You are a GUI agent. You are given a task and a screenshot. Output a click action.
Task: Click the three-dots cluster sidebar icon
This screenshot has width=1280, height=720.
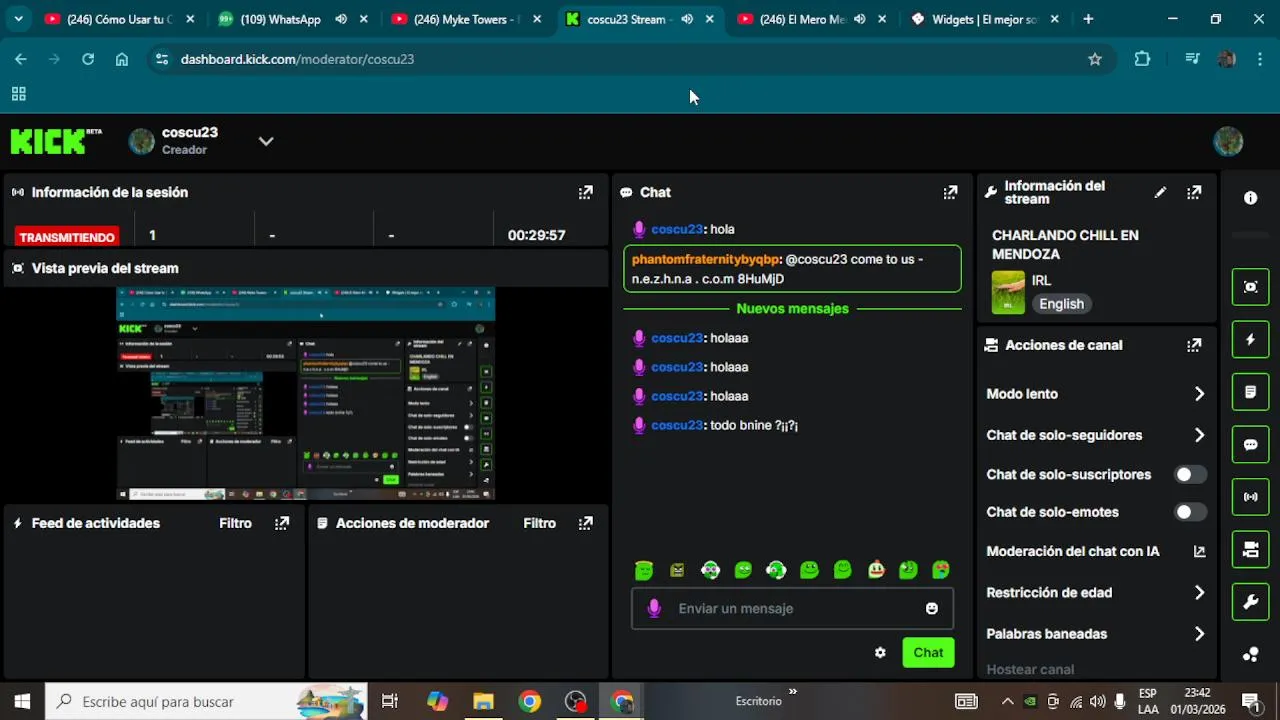point(1250,655)
